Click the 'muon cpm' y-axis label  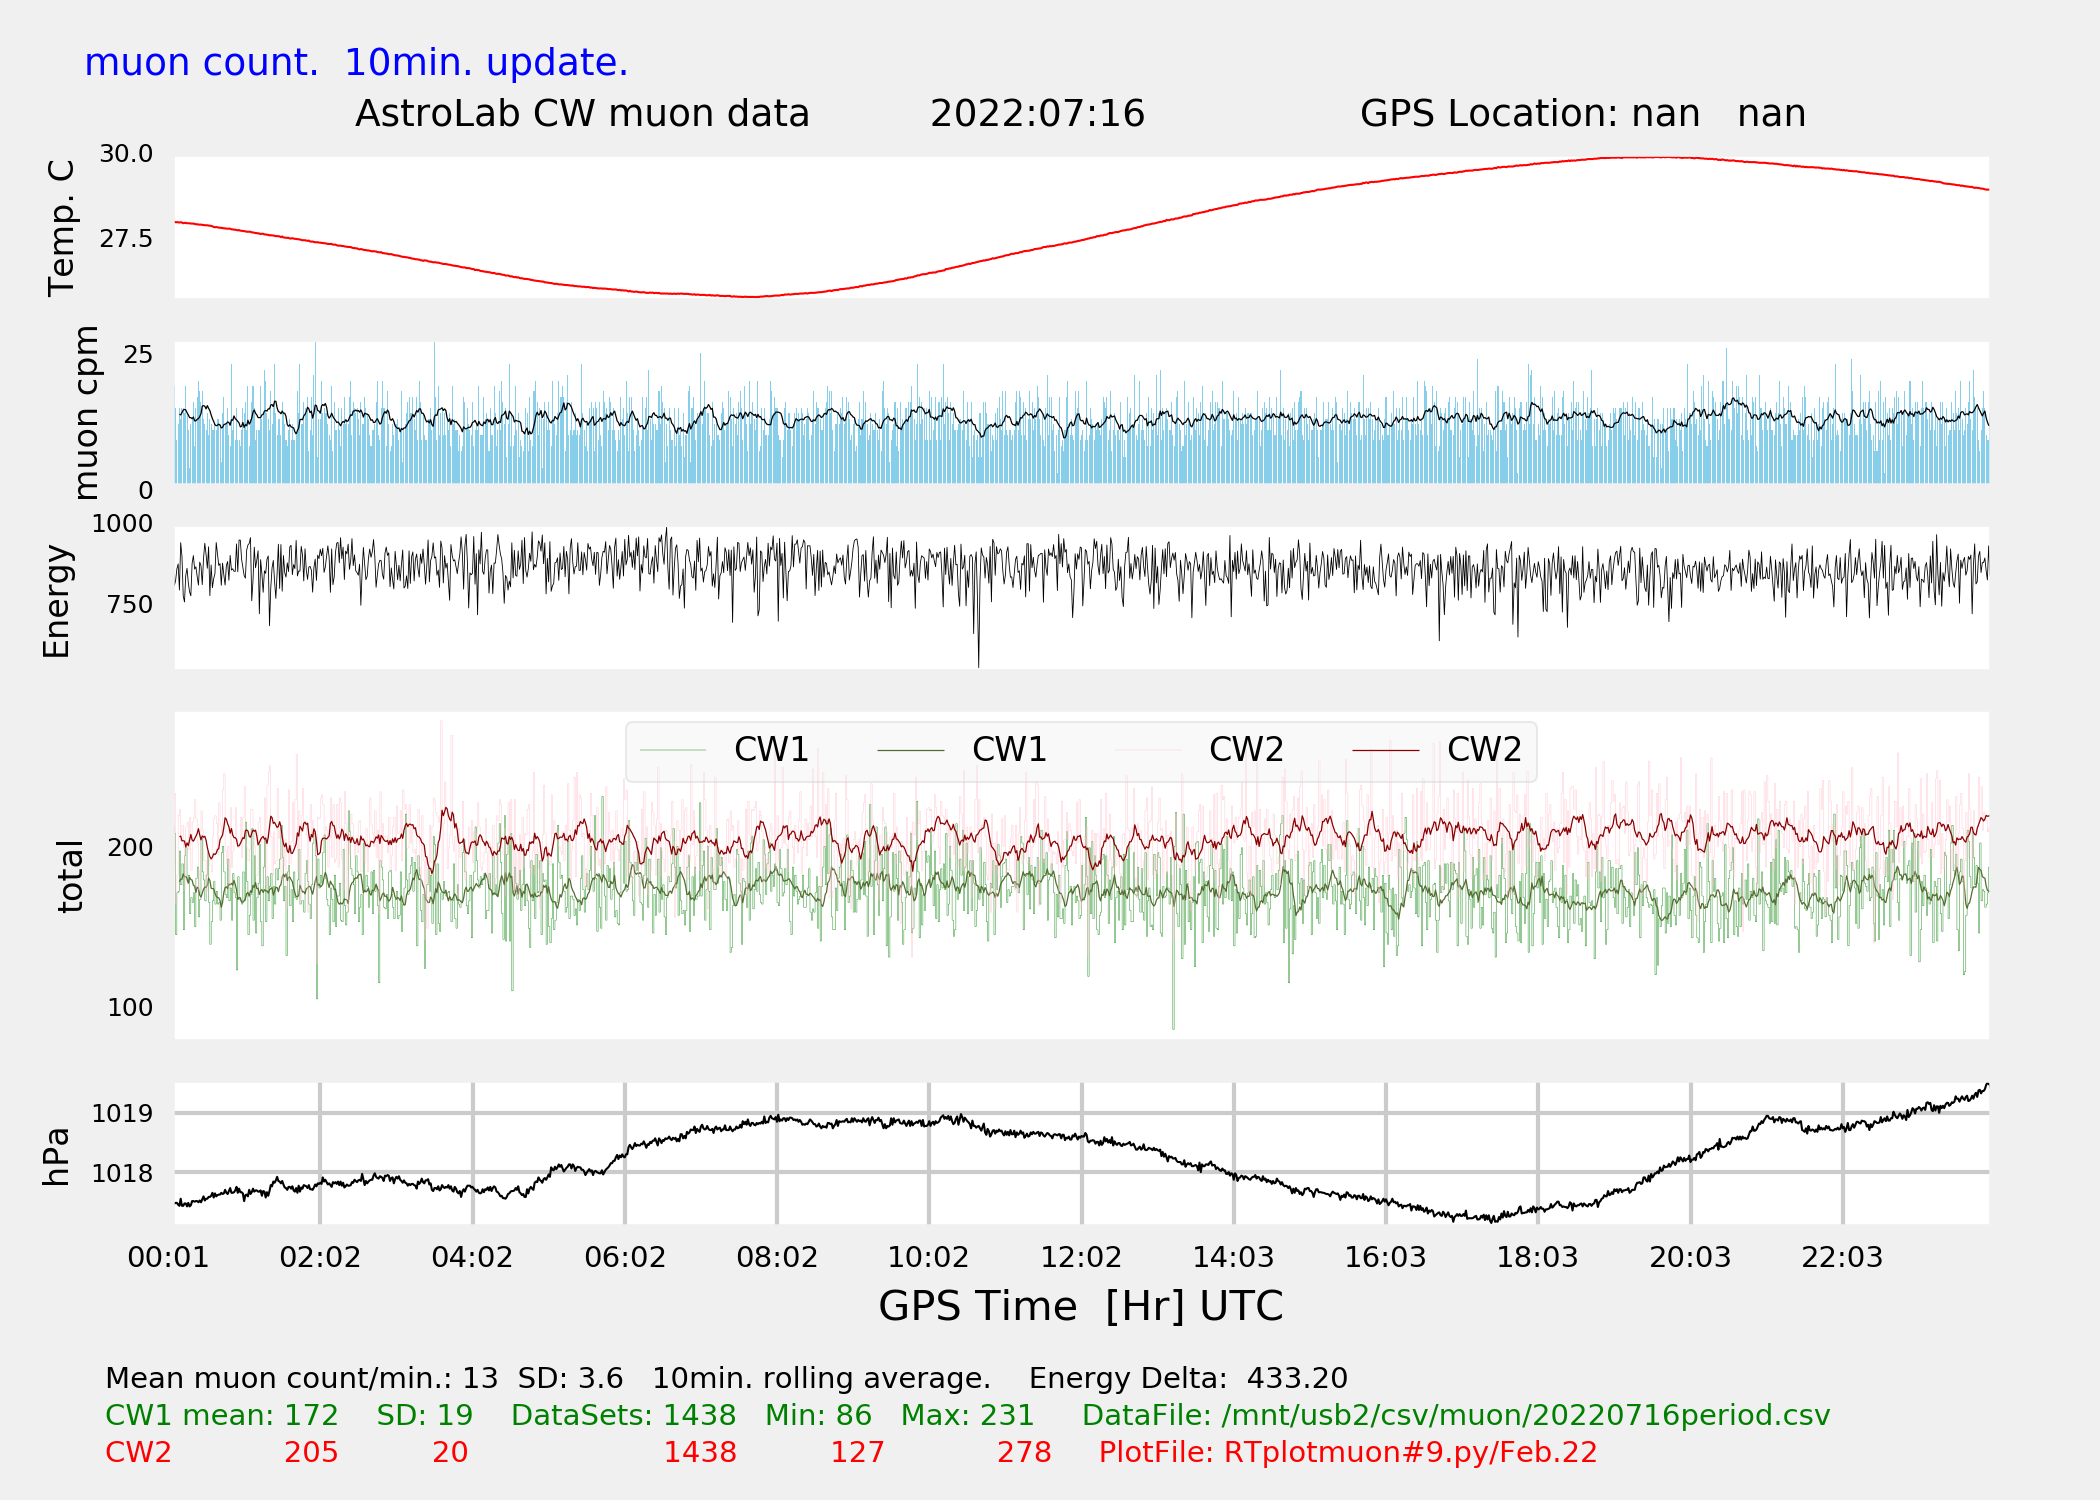coord(87,412)
